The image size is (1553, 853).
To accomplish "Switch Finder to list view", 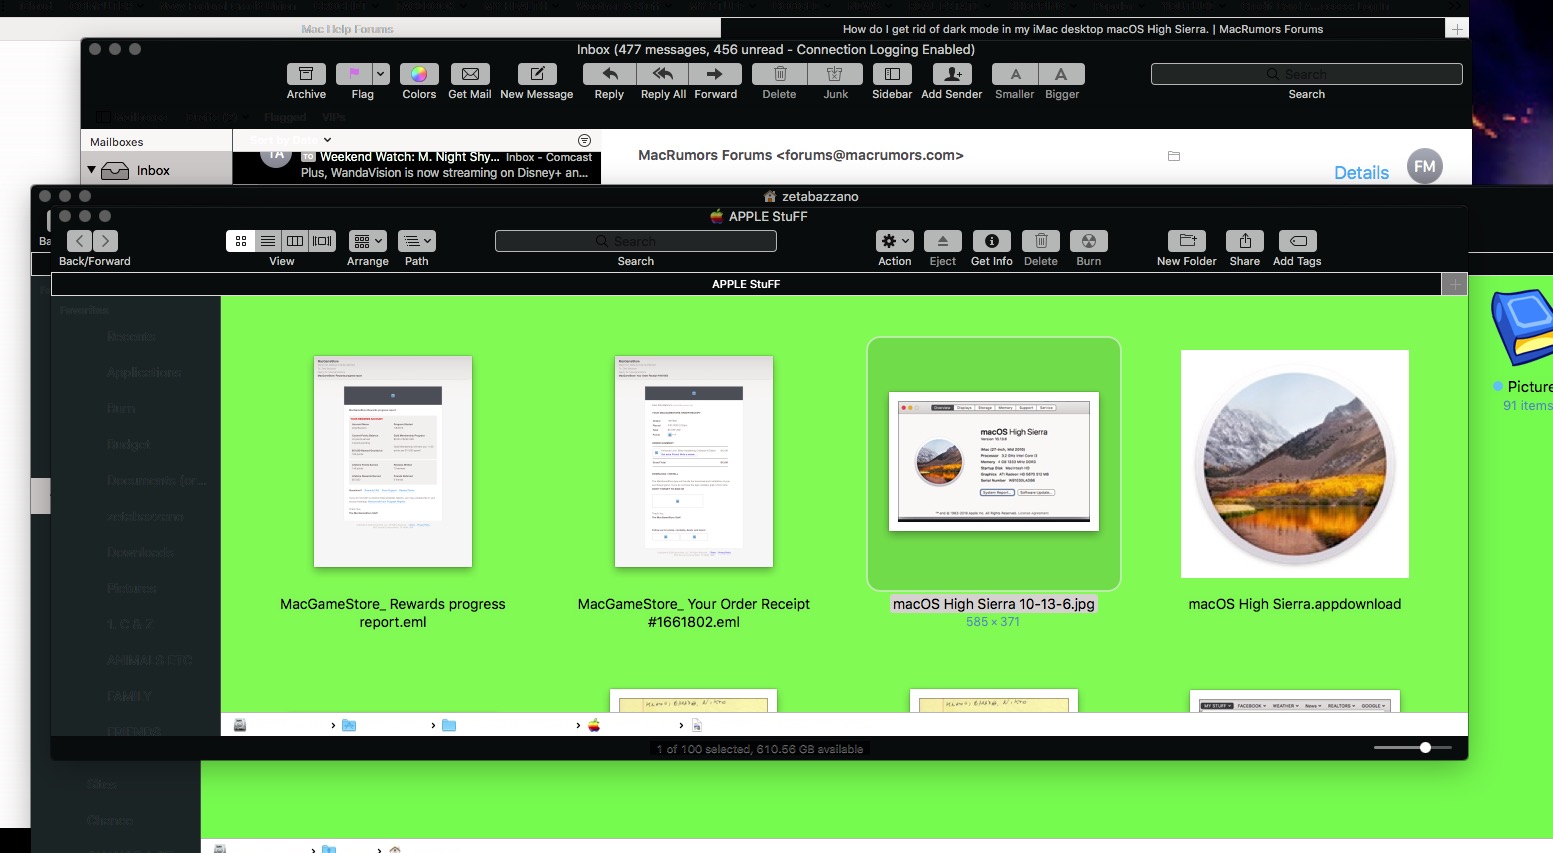I will (x=268, y=241).
